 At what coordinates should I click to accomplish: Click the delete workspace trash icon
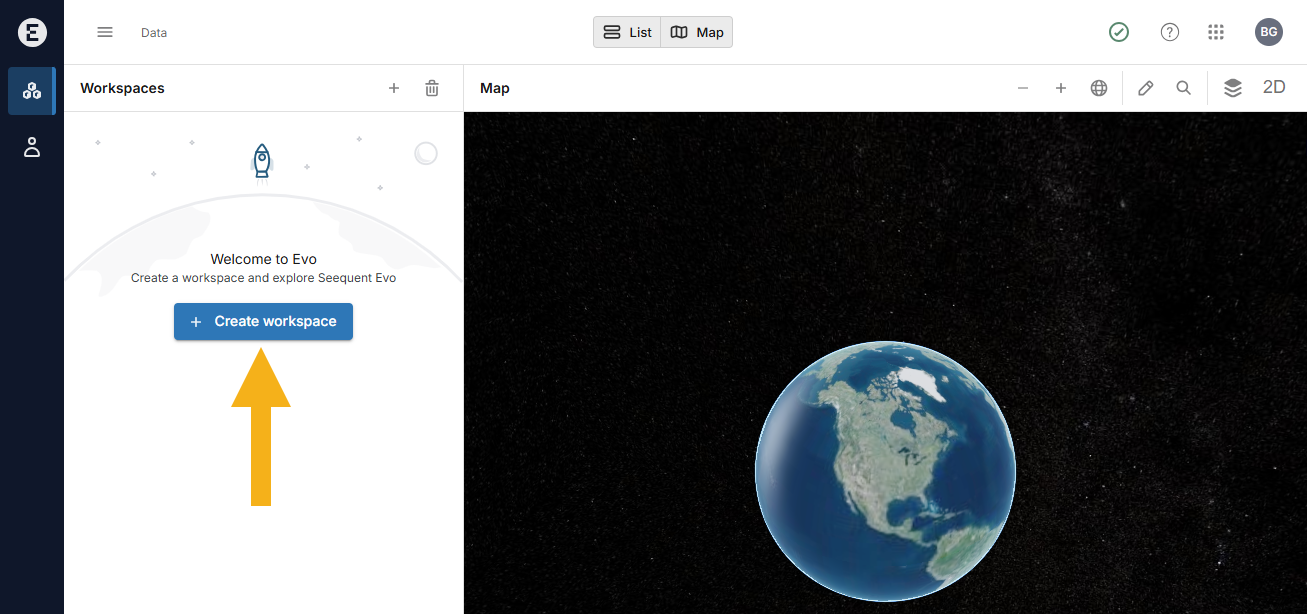(432, 88)
